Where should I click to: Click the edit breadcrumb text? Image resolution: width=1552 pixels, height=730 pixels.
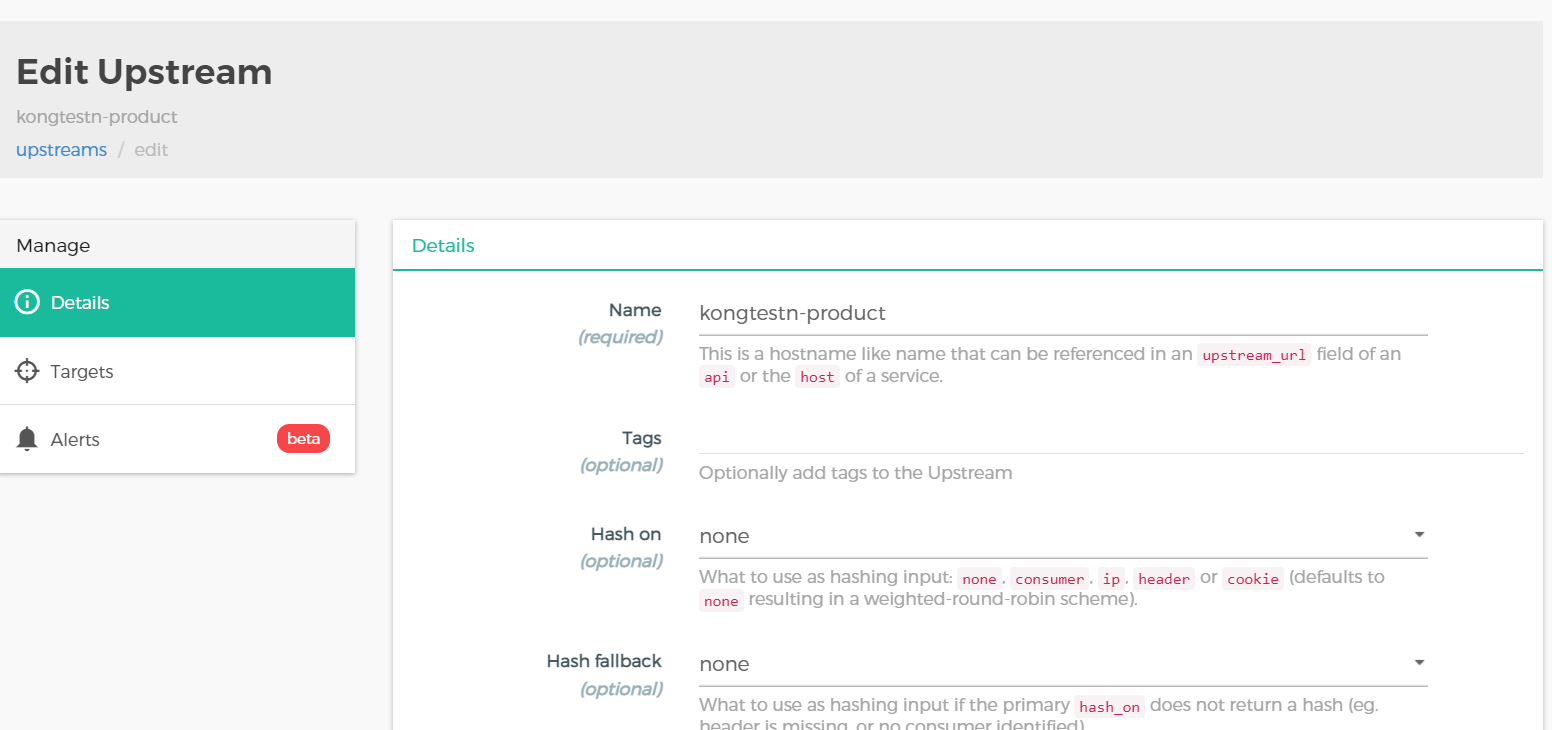click(151, 150)
